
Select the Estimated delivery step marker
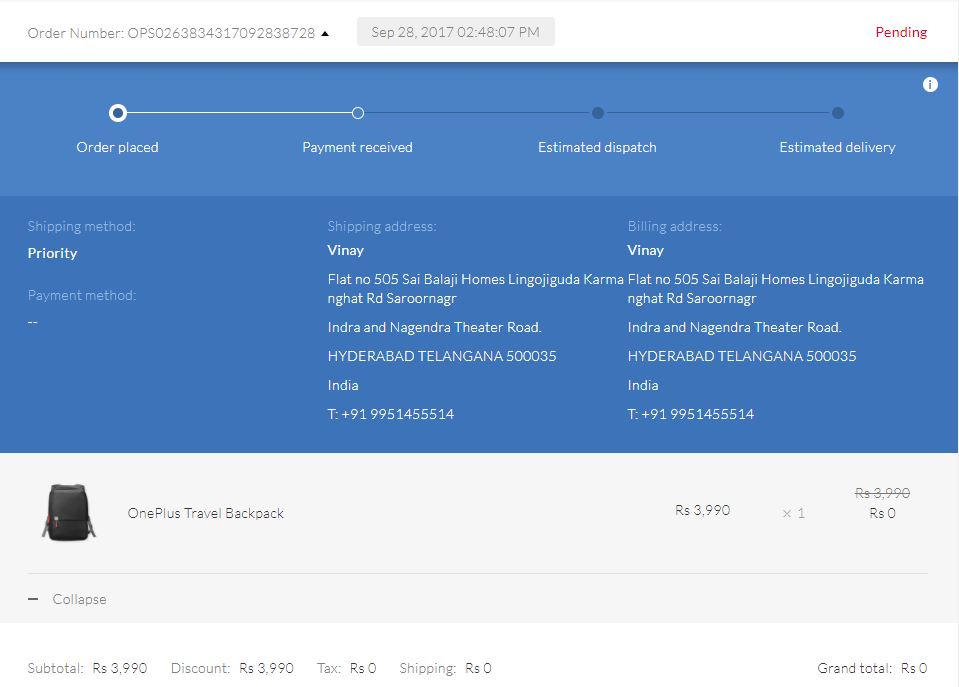point(837,113)
